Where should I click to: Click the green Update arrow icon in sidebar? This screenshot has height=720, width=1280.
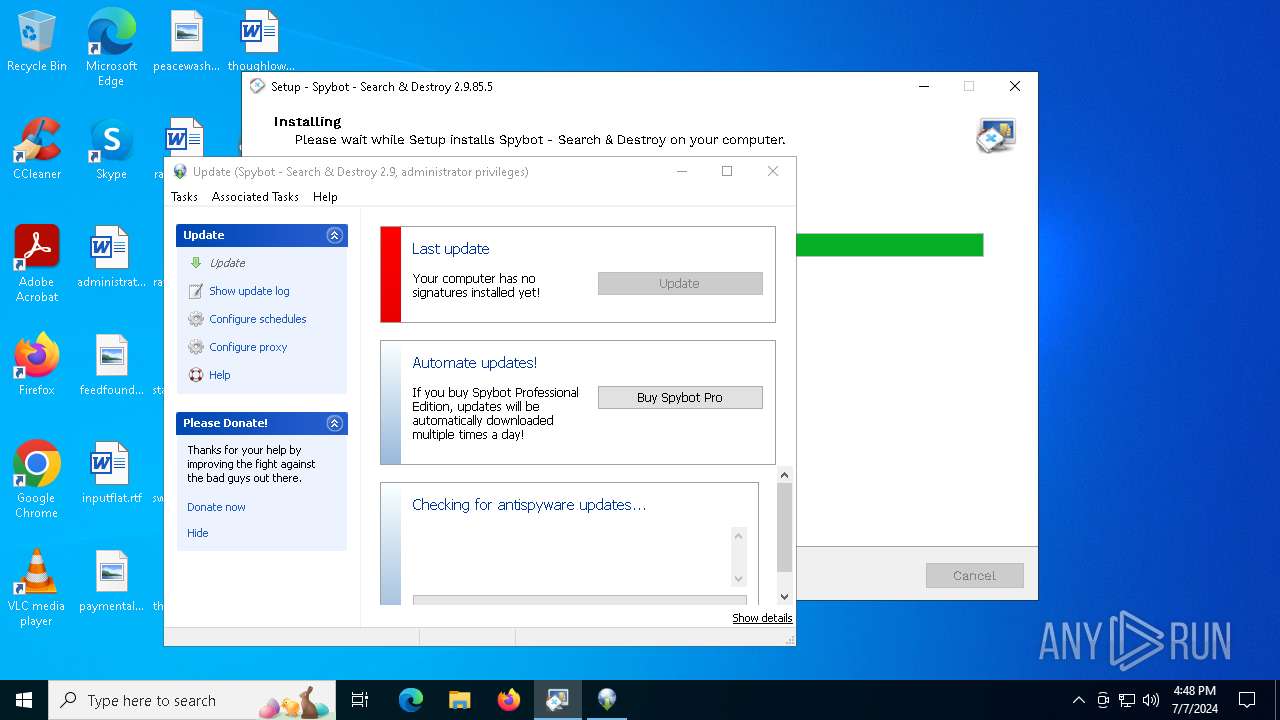click(x=196, y=263)
